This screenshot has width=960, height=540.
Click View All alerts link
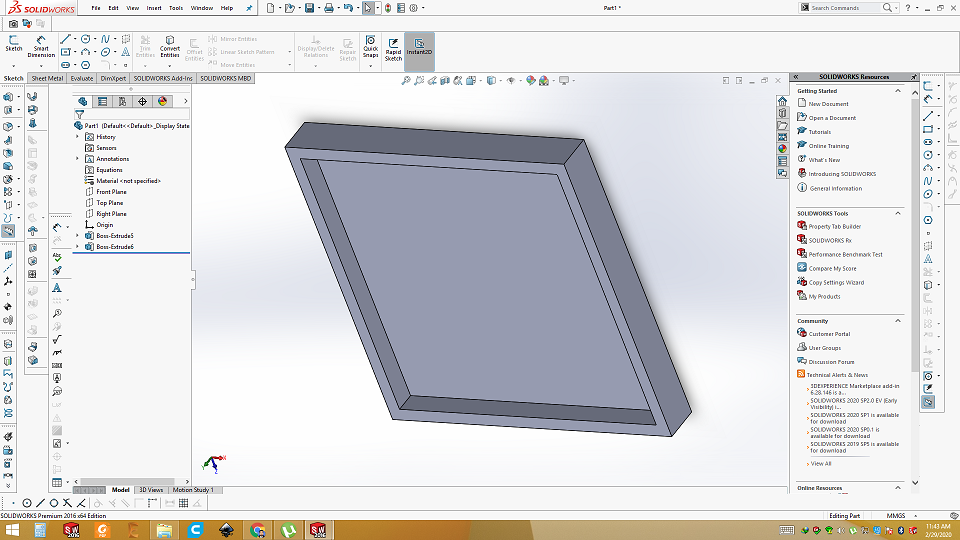819,464
